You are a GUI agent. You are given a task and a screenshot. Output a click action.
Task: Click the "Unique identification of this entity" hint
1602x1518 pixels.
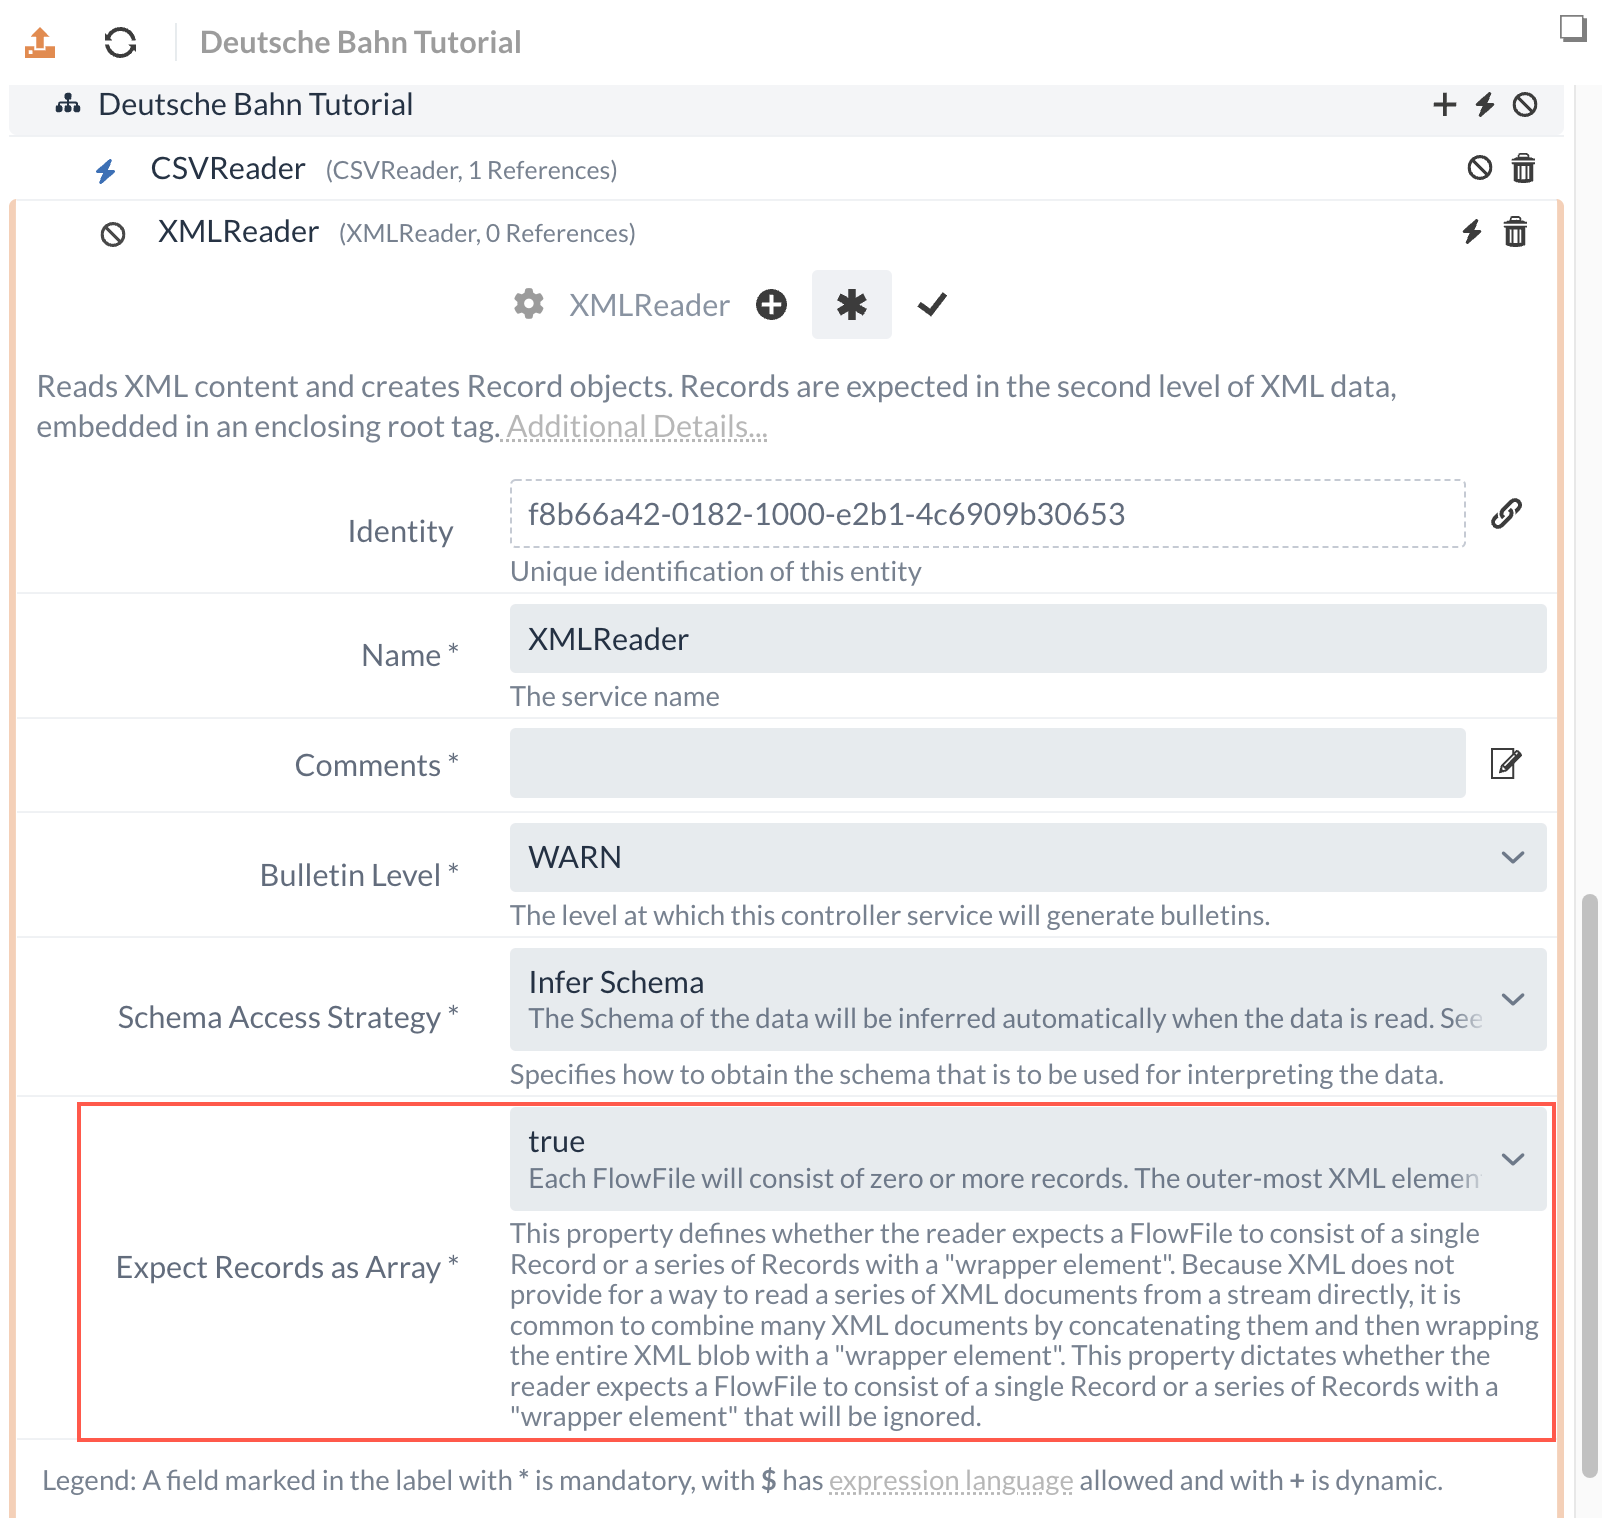click(716, 572)
